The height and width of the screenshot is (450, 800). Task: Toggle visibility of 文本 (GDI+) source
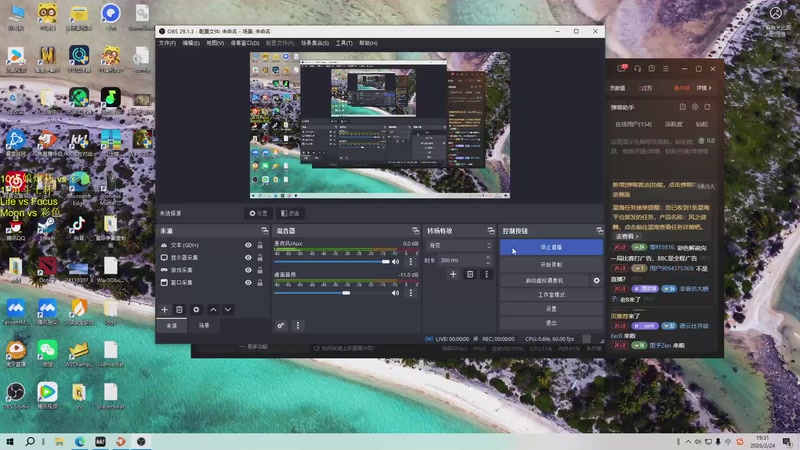coord(248,245)
